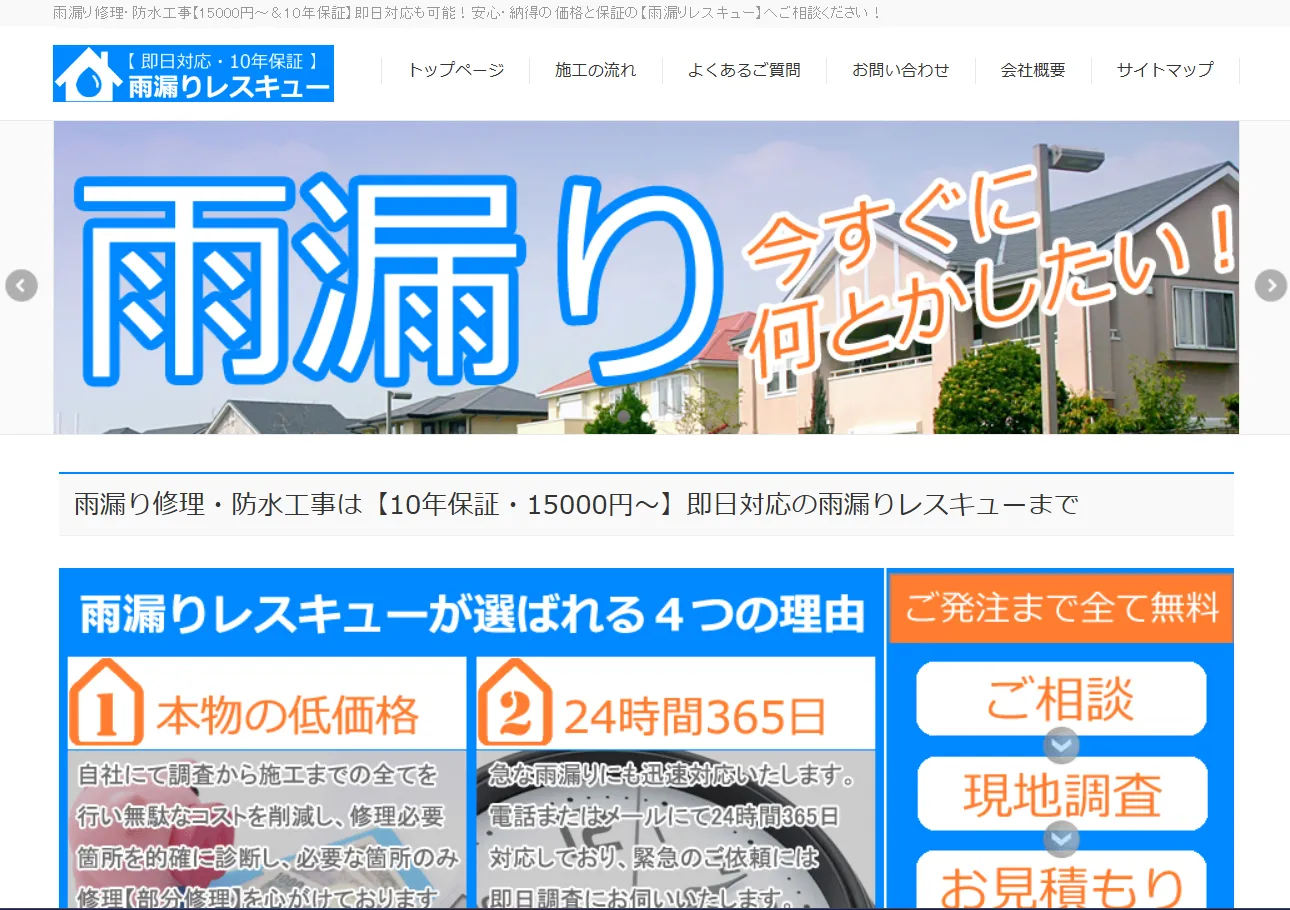Open the 施工の流れ menu item
The image size is (1290, 910).
[x=595, y=70]
